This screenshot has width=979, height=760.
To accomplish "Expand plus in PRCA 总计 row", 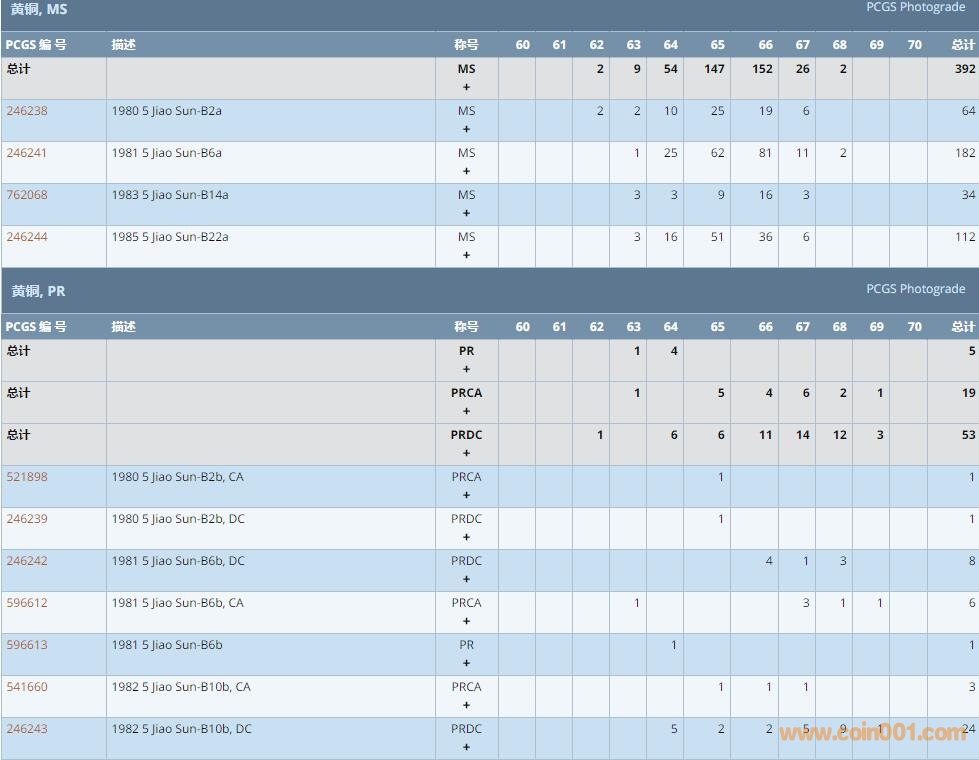I will [466, 411].
